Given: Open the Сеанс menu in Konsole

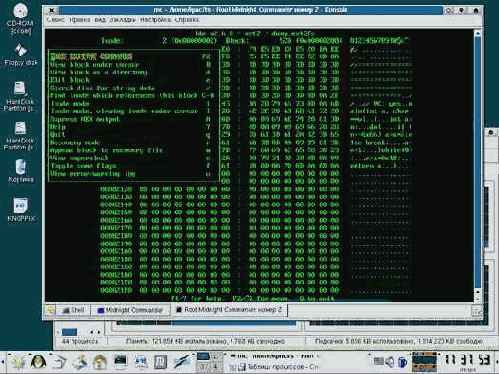Looking at the screenshot, I should coord(56,20).
